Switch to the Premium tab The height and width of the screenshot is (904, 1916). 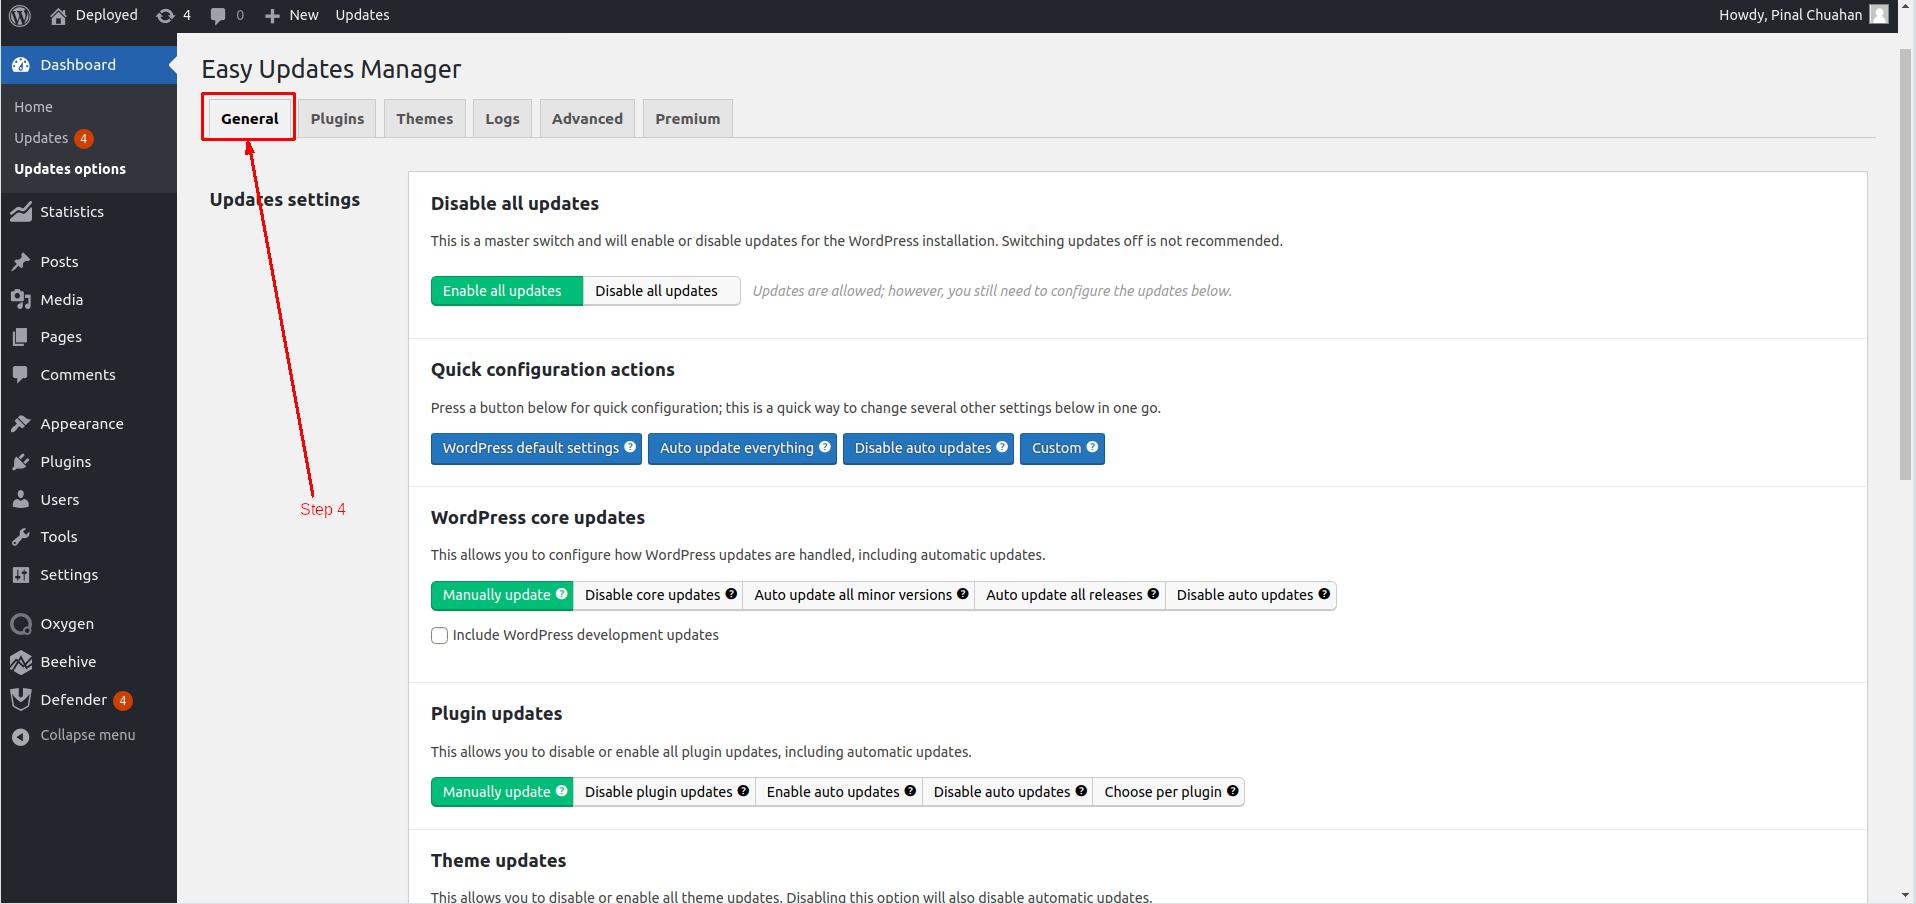(687, 118)
